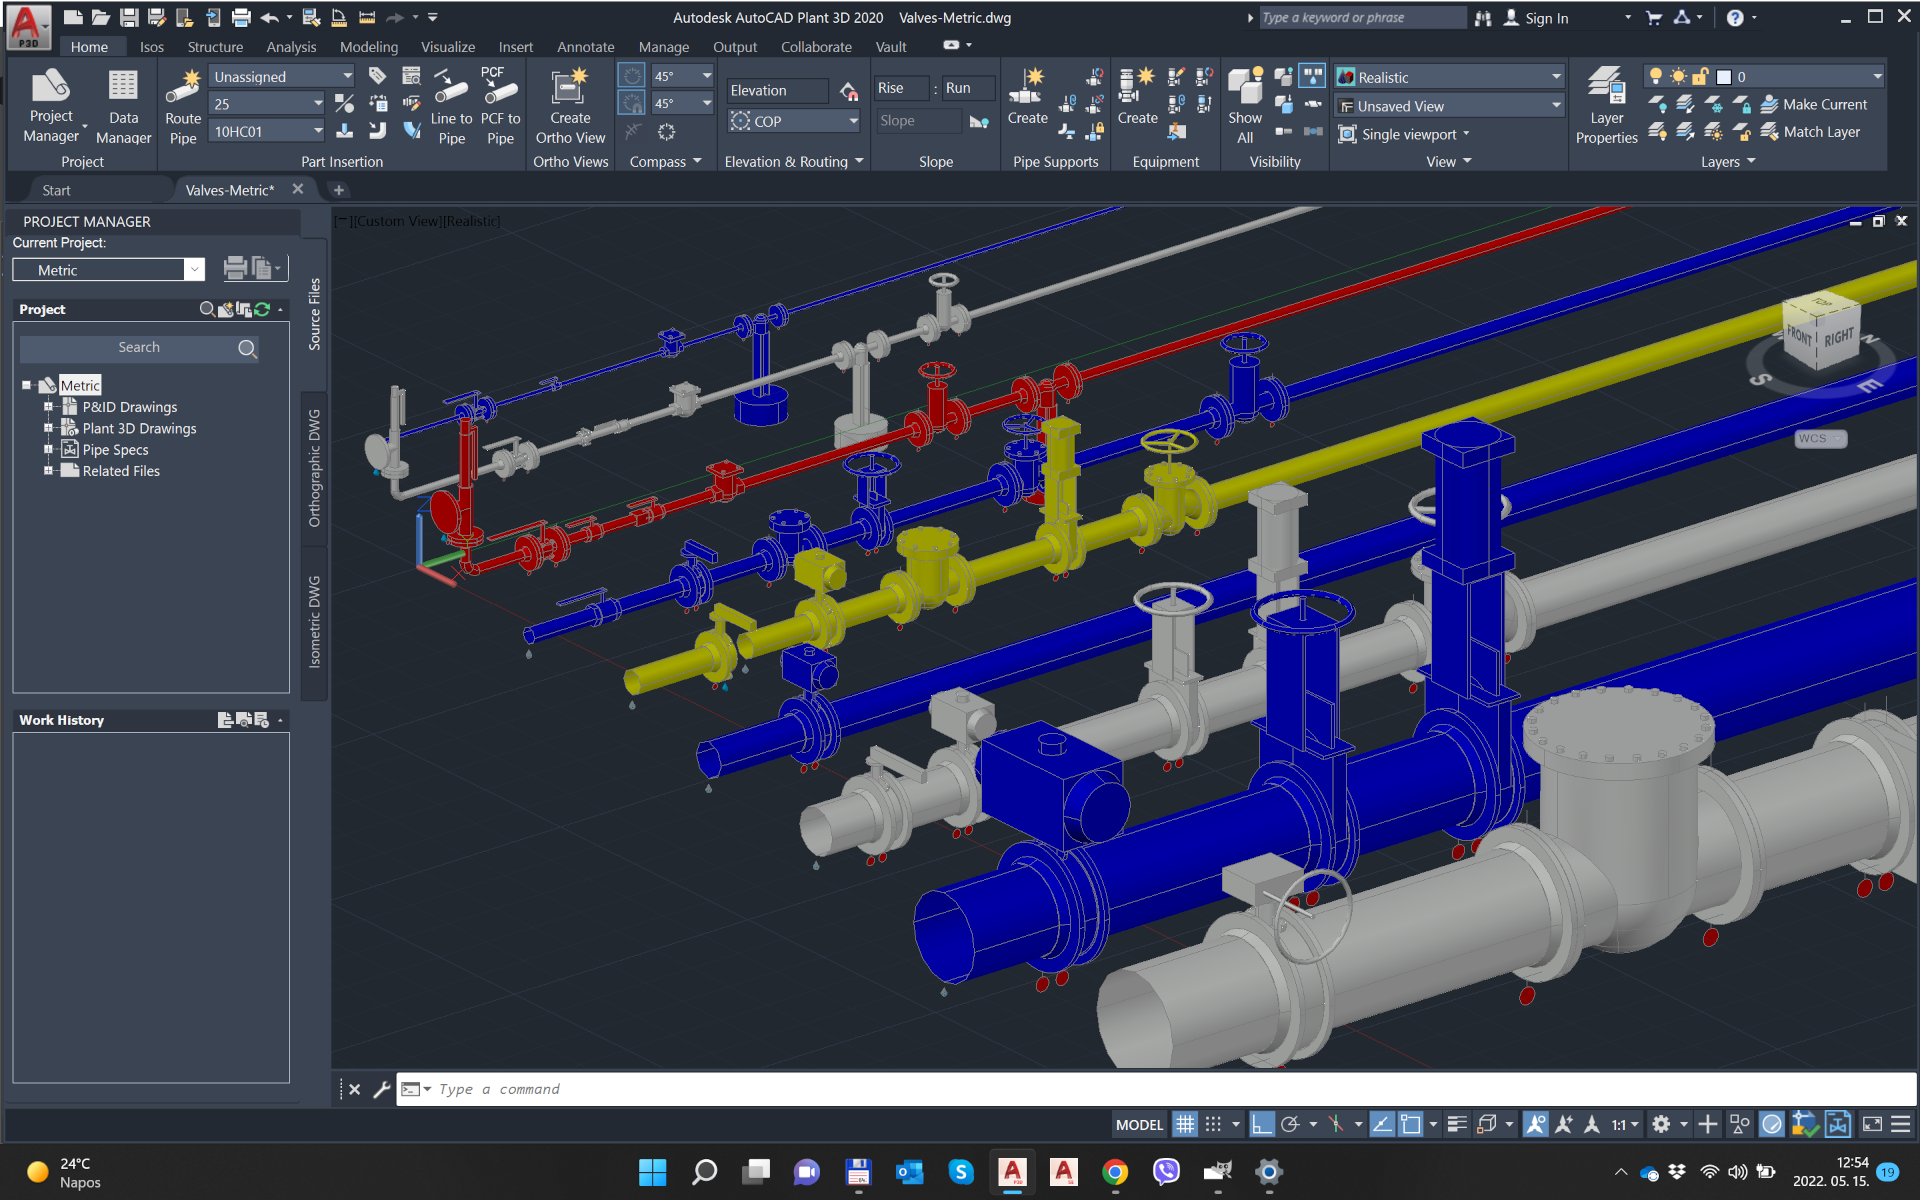The height and width of the screenshot is (1200, 1920).
Task: Open the Current Project Metric dropdown
Action: point(194,270)
